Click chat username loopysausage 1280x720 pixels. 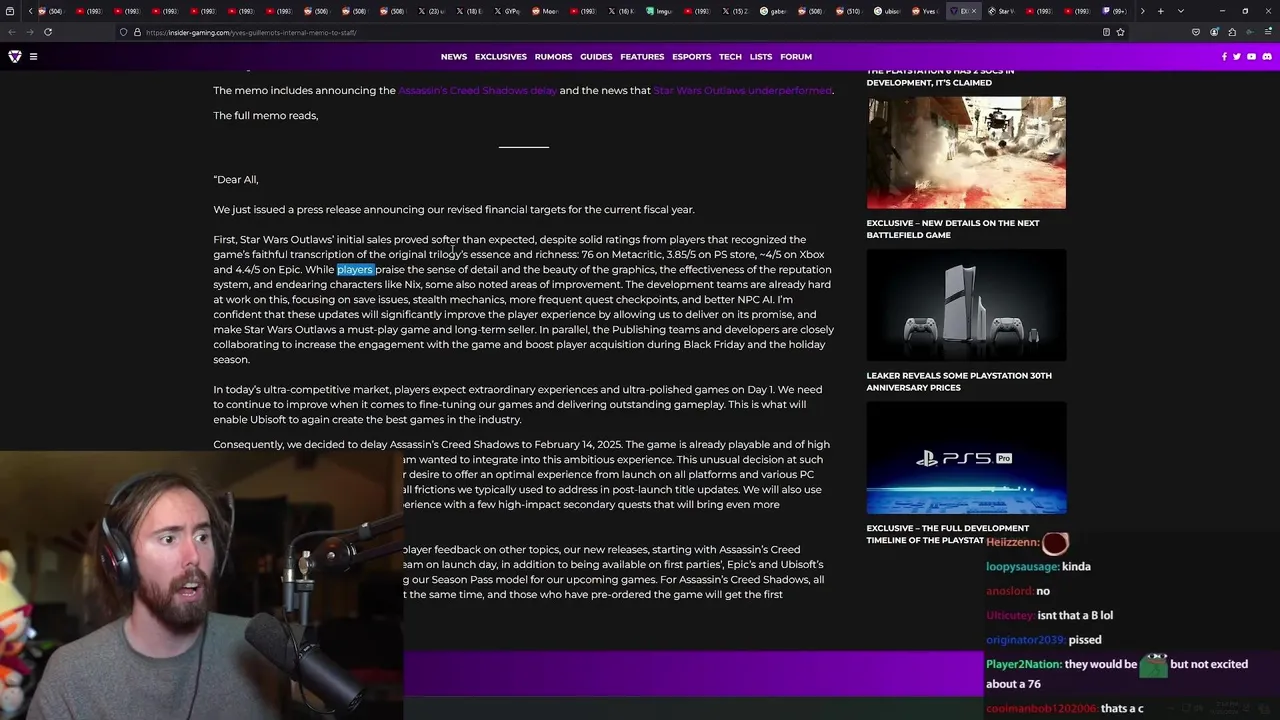coord(1021,566)
